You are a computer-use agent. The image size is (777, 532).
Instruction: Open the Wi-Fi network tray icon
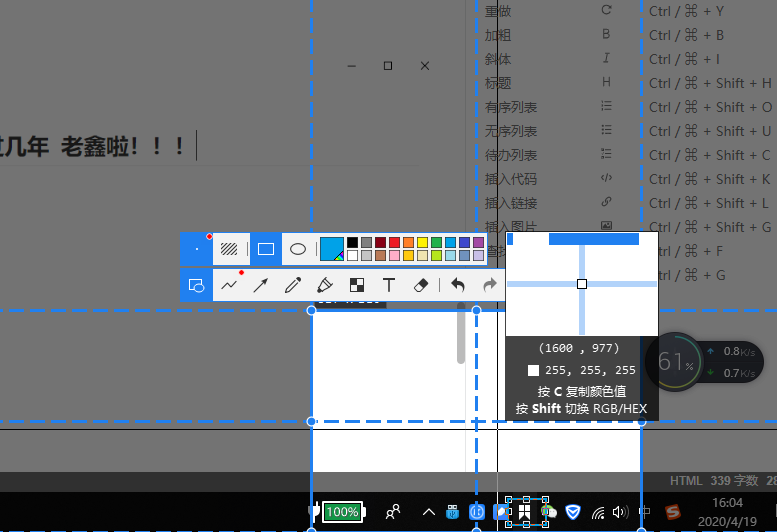(598, 512)
